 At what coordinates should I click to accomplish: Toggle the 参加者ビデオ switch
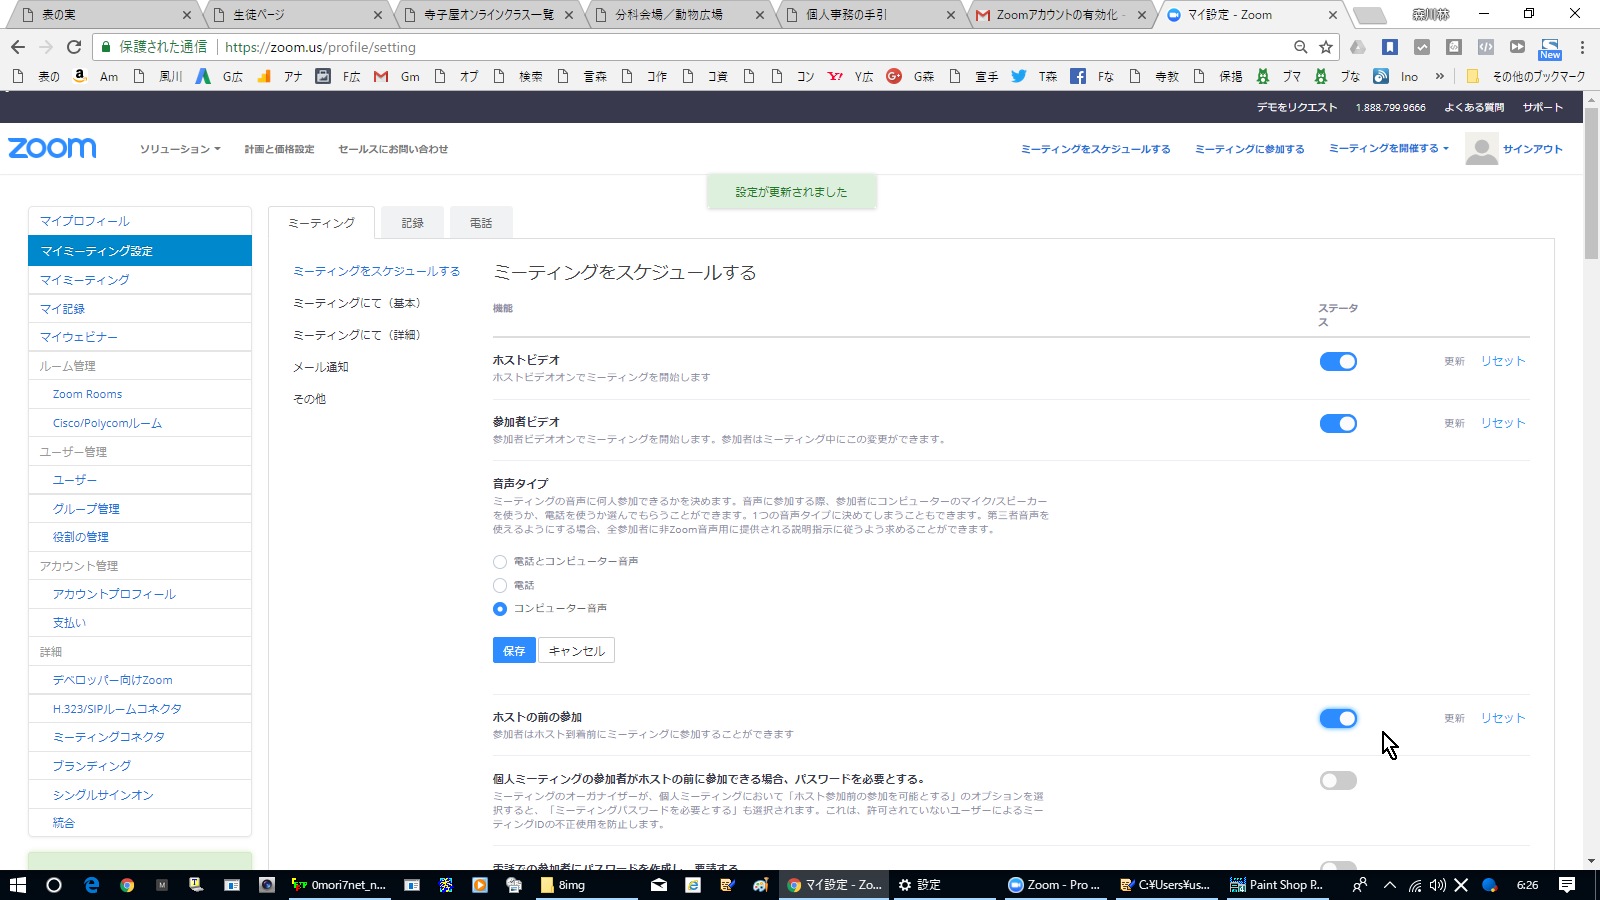click(x=1338, y=424)
